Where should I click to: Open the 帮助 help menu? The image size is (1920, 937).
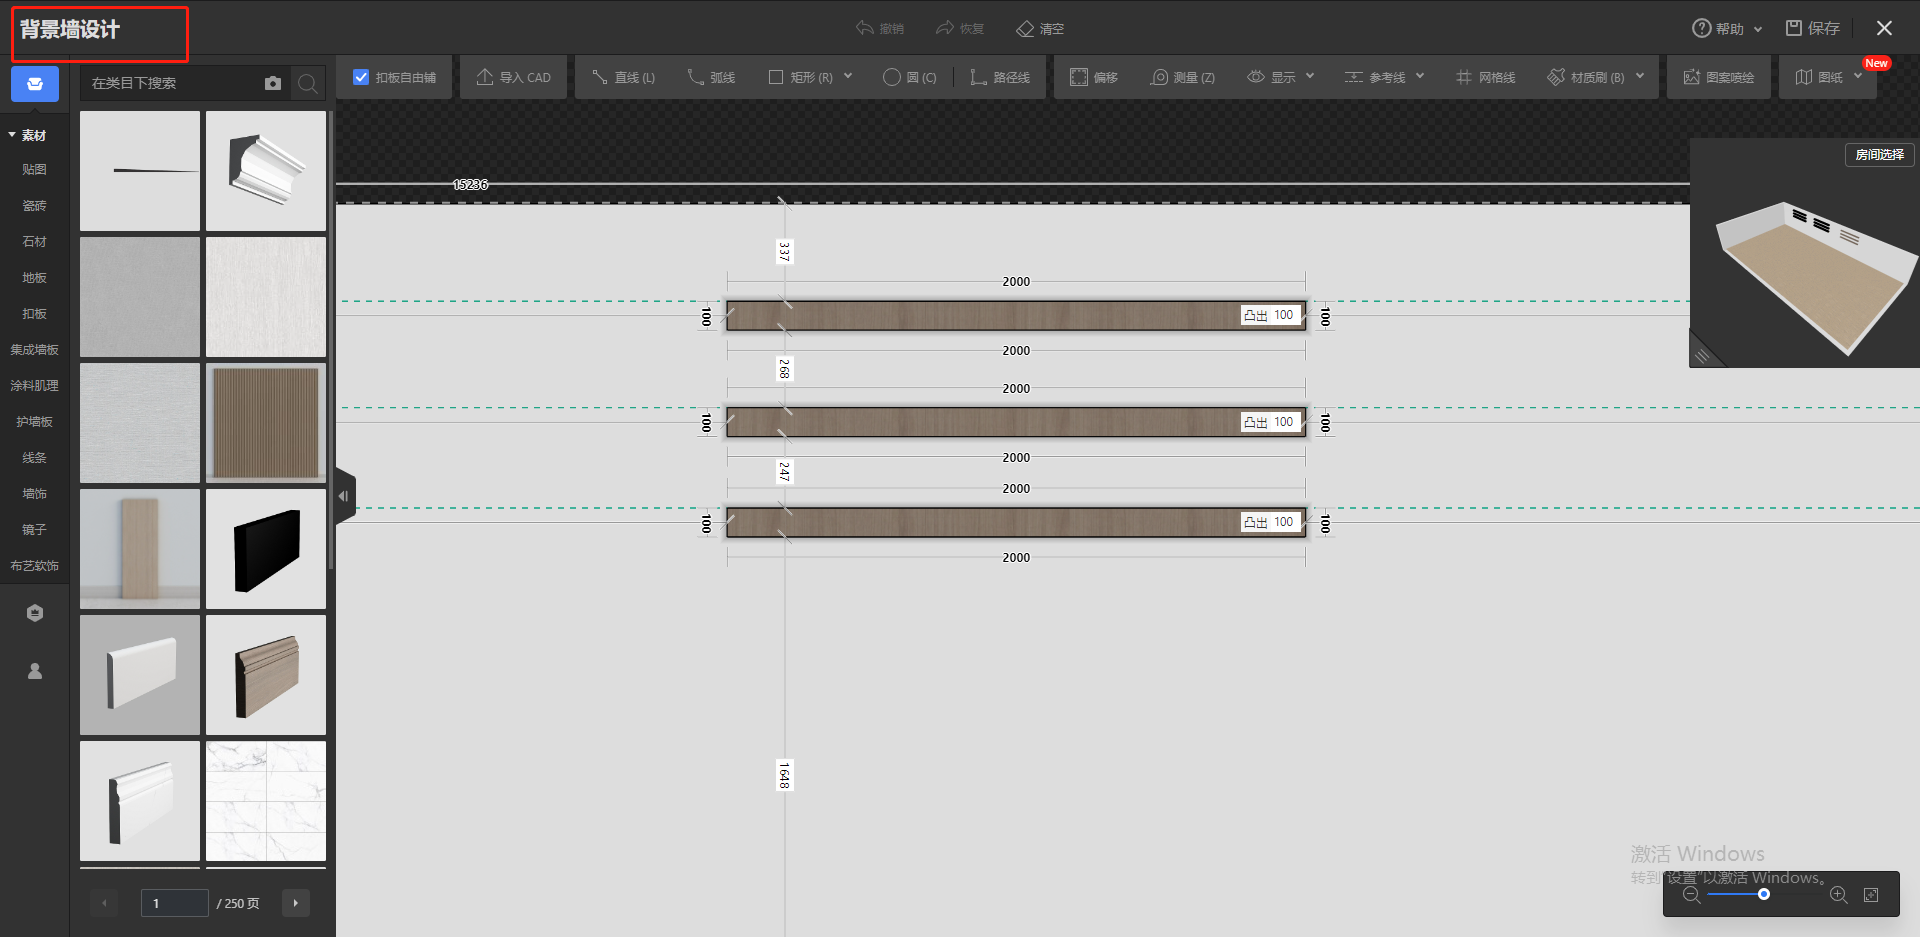1727,28
